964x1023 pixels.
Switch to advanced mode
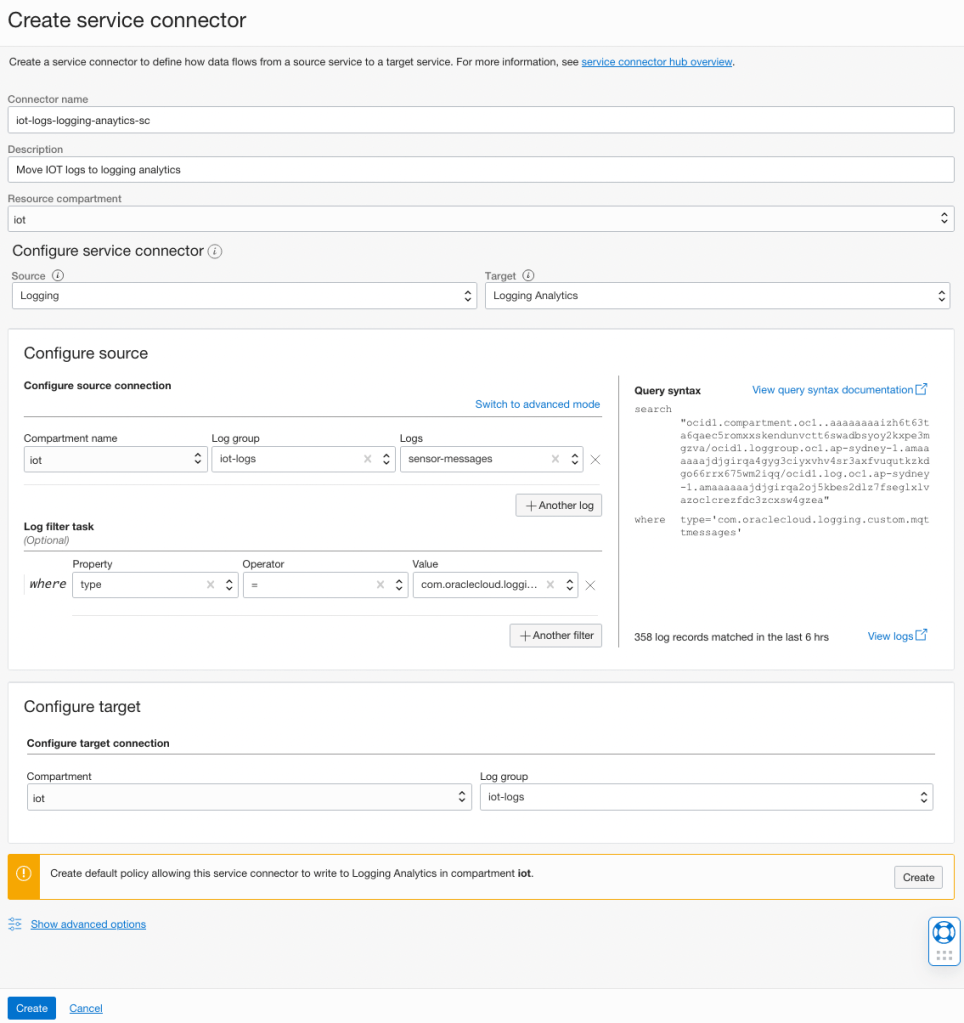coord(537,404)
